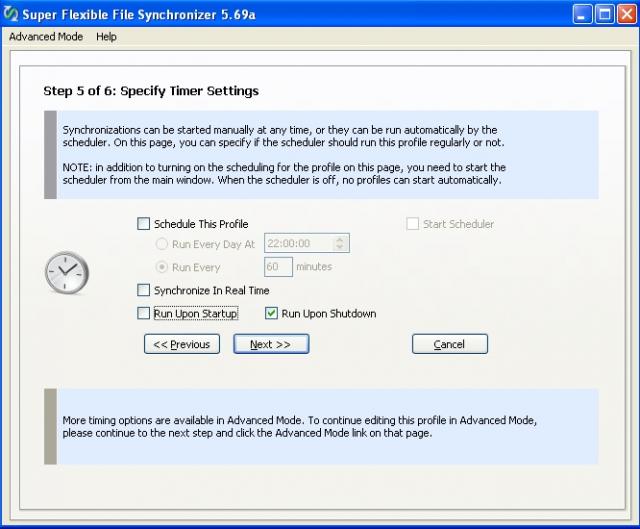This screenshot has width=640, height=529.
Task: Proceed with the Next >> button
Action: tap(271, 344)
